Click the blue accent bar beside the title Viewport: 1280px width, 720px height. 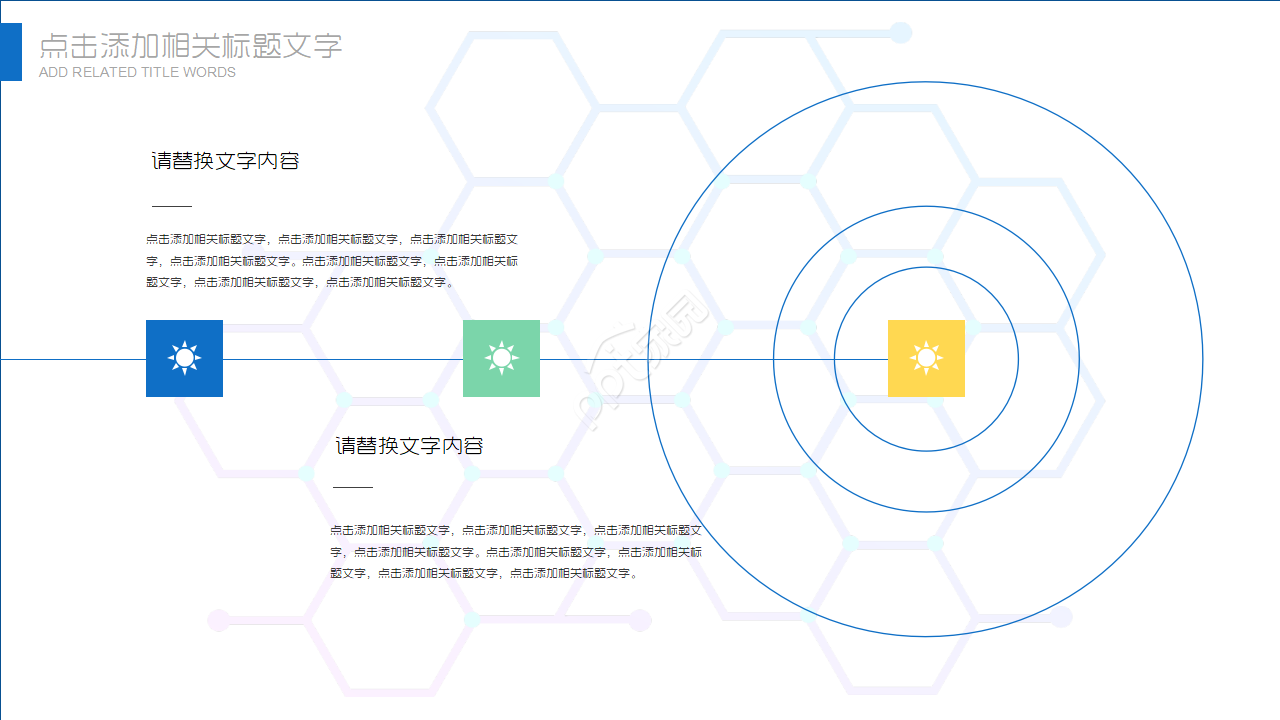click(x=10, y=52)
